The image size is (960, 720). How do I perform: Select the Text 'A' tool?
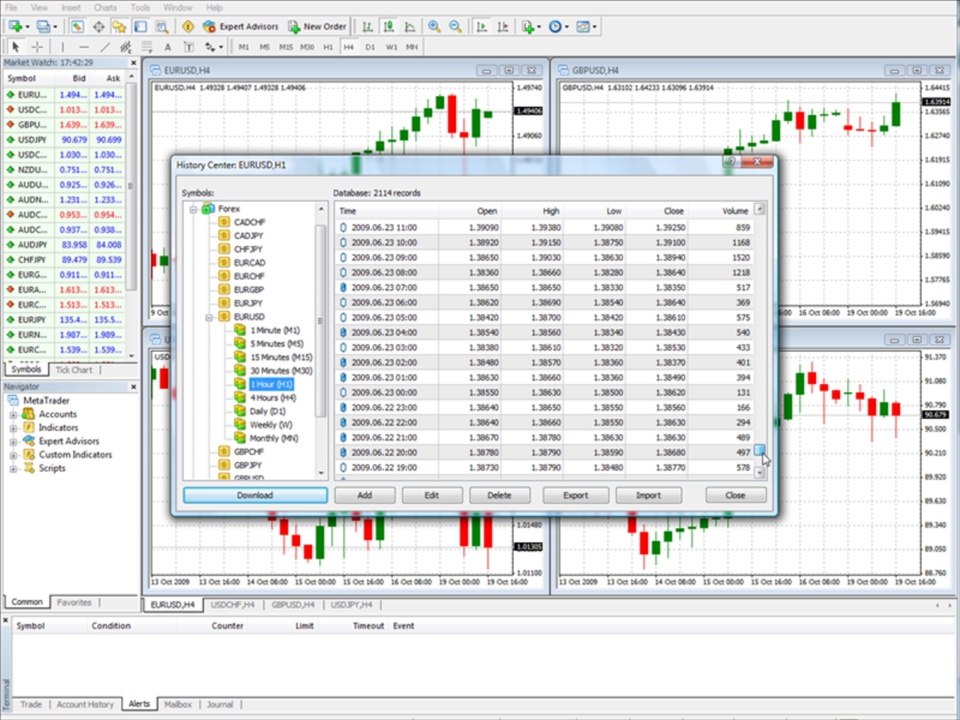pos(168,47)
